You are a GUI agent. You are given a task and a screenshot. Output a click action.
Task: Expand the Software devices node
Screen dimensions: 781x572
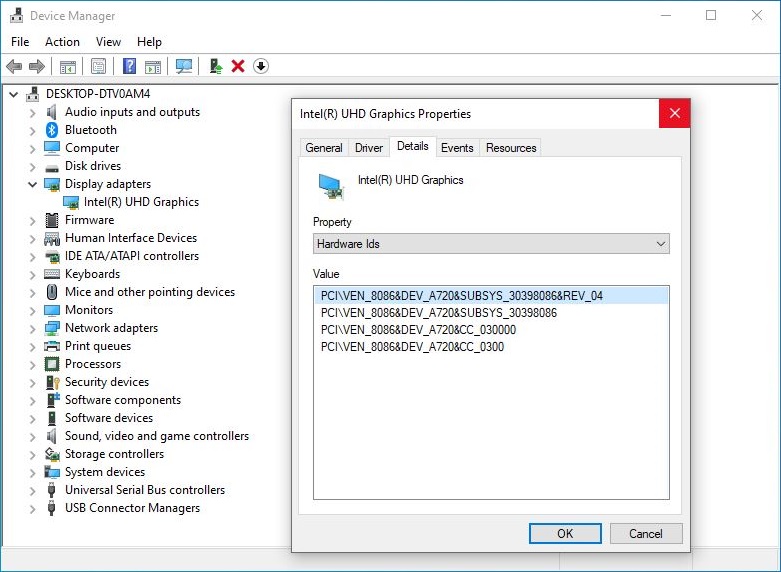(x=33, y=419)
